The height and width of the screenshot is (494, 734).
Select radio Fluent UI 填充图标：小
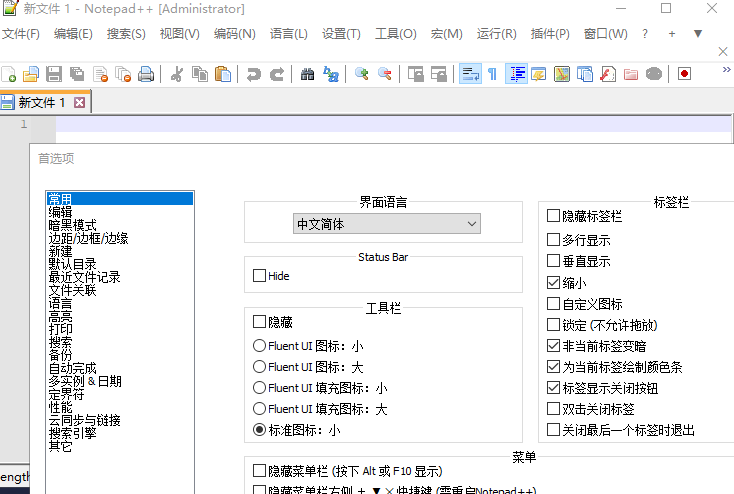coord(259,388)
